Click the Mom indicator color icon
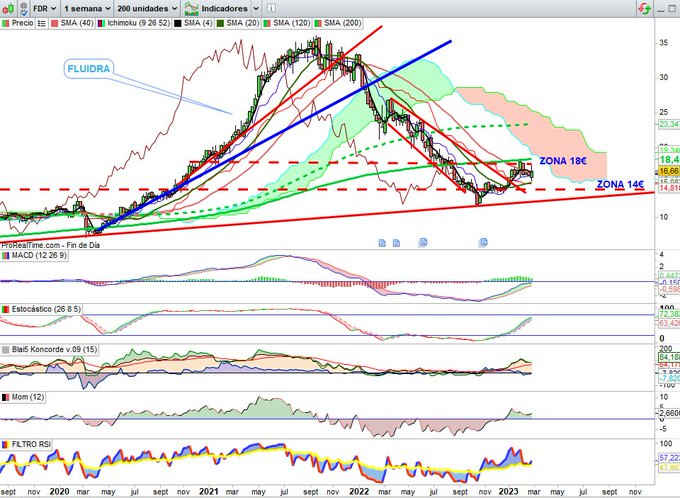The image size is (680, 498). point(6,397)
